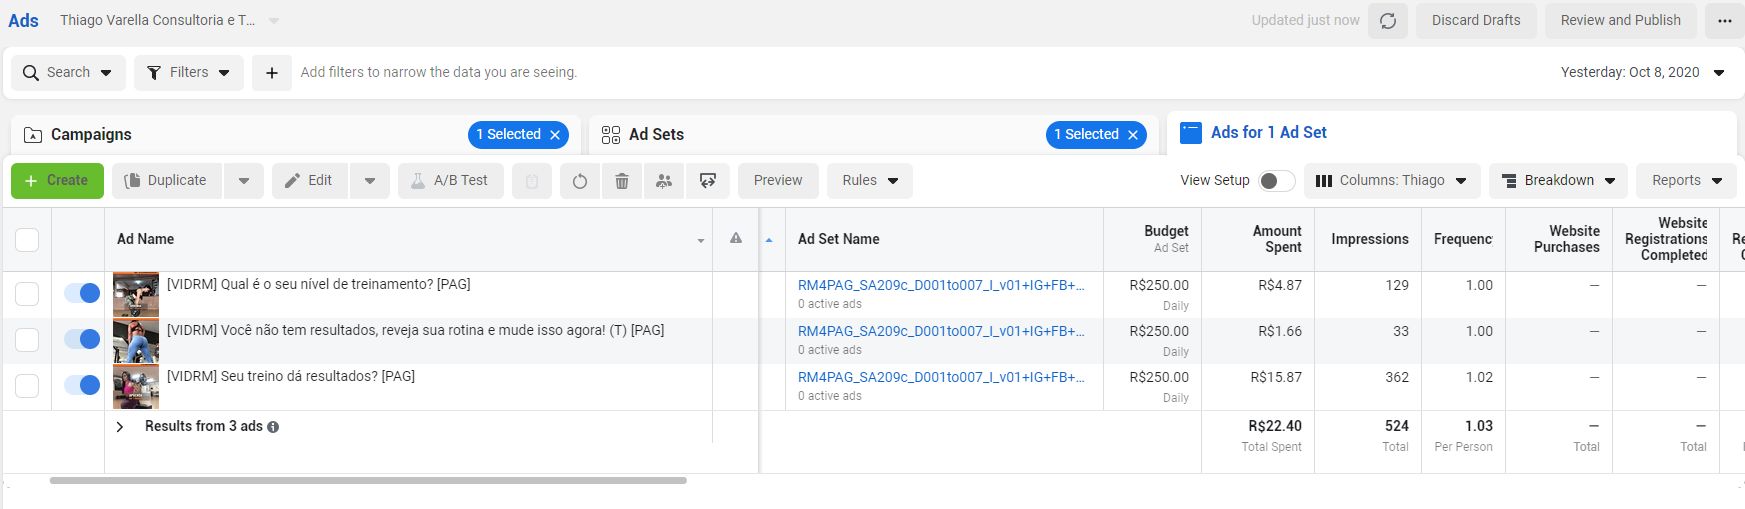The image size is (1745, 509).
Task: Click the audience people icon
Action: click(x=664, y=181)
